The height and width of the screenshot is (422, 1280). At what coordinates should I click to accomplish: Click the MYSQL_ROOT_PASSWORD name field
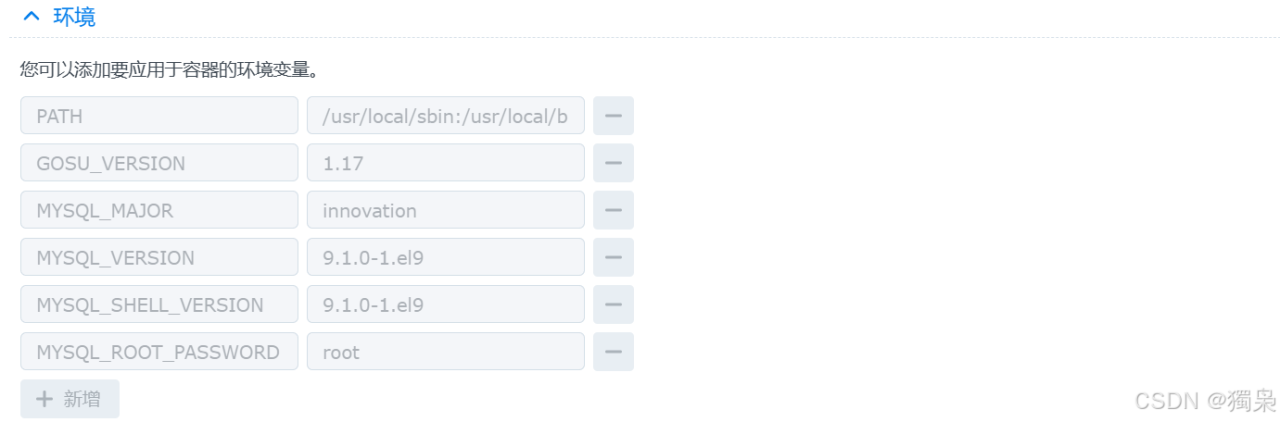[159, 351]
